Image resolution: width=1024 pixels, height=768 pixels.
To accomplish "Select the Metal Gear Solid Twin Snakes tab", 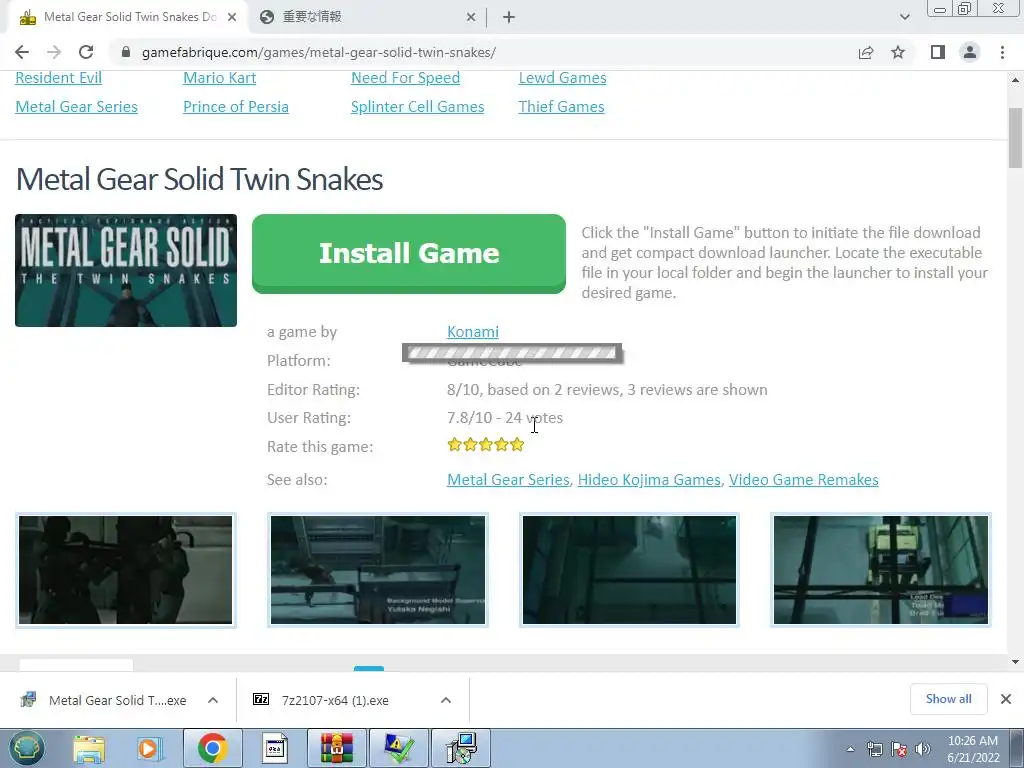I will [127, 18].
